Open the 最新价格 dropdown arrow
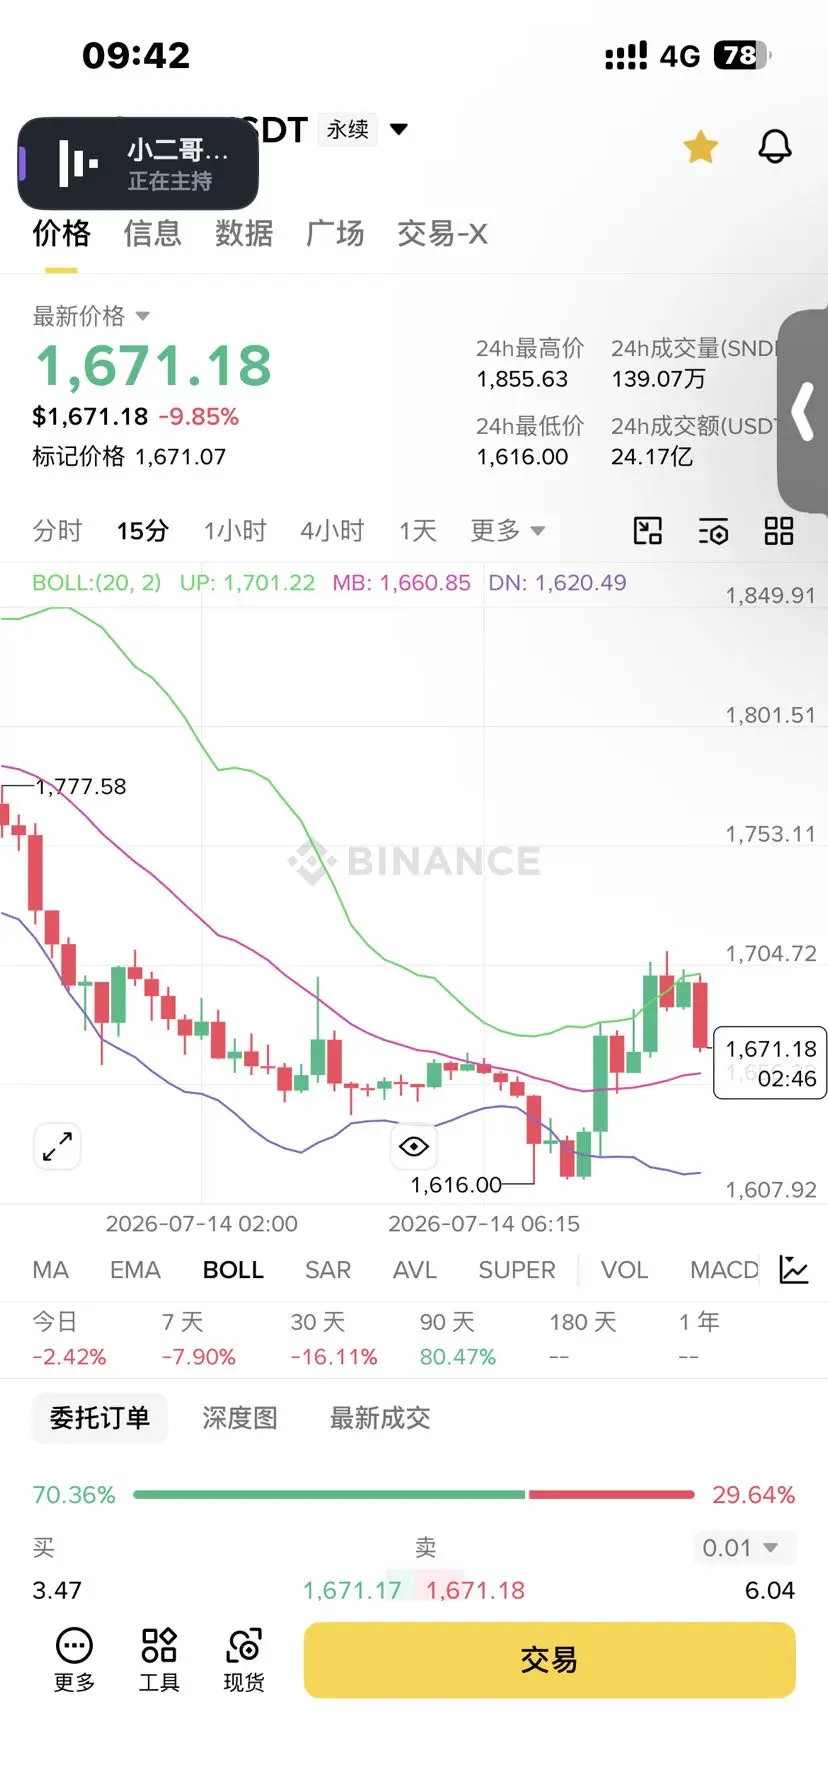 (142, 316)
